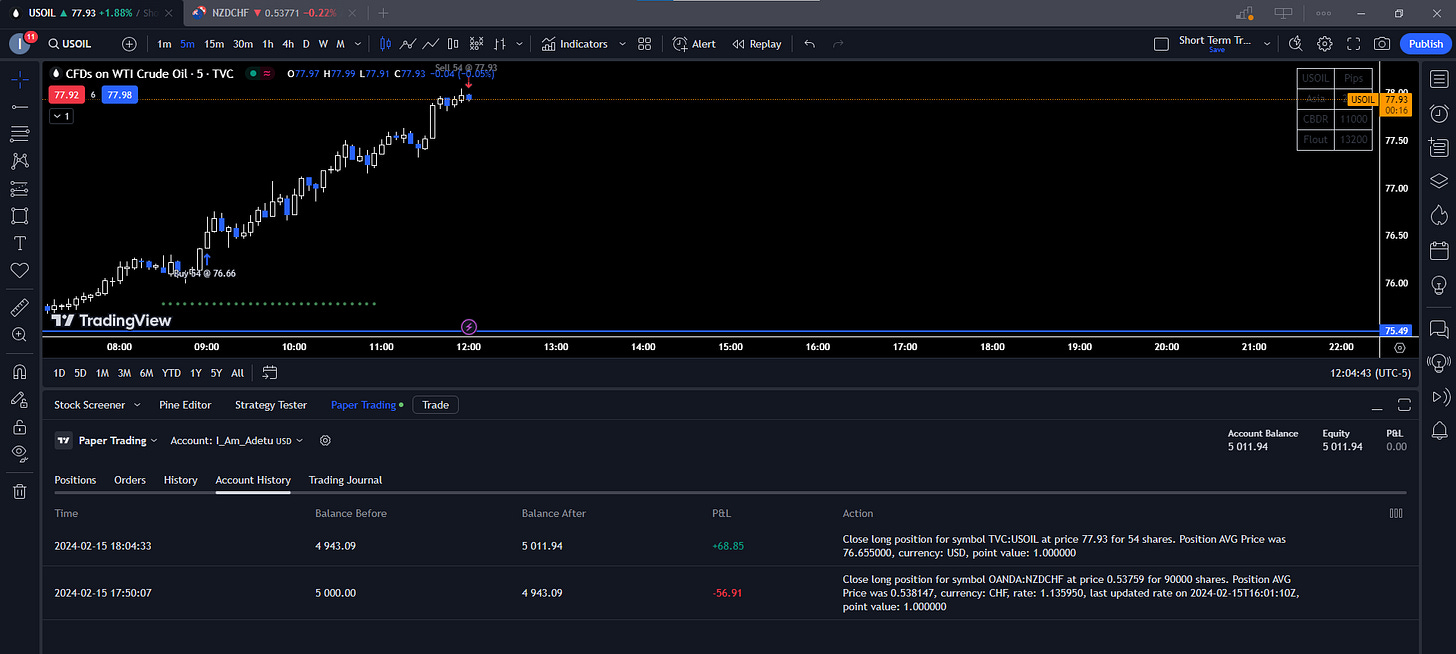Click the add symbol plus icon
The height and width of the screenshot is (654, 1456).
point(130,44)
